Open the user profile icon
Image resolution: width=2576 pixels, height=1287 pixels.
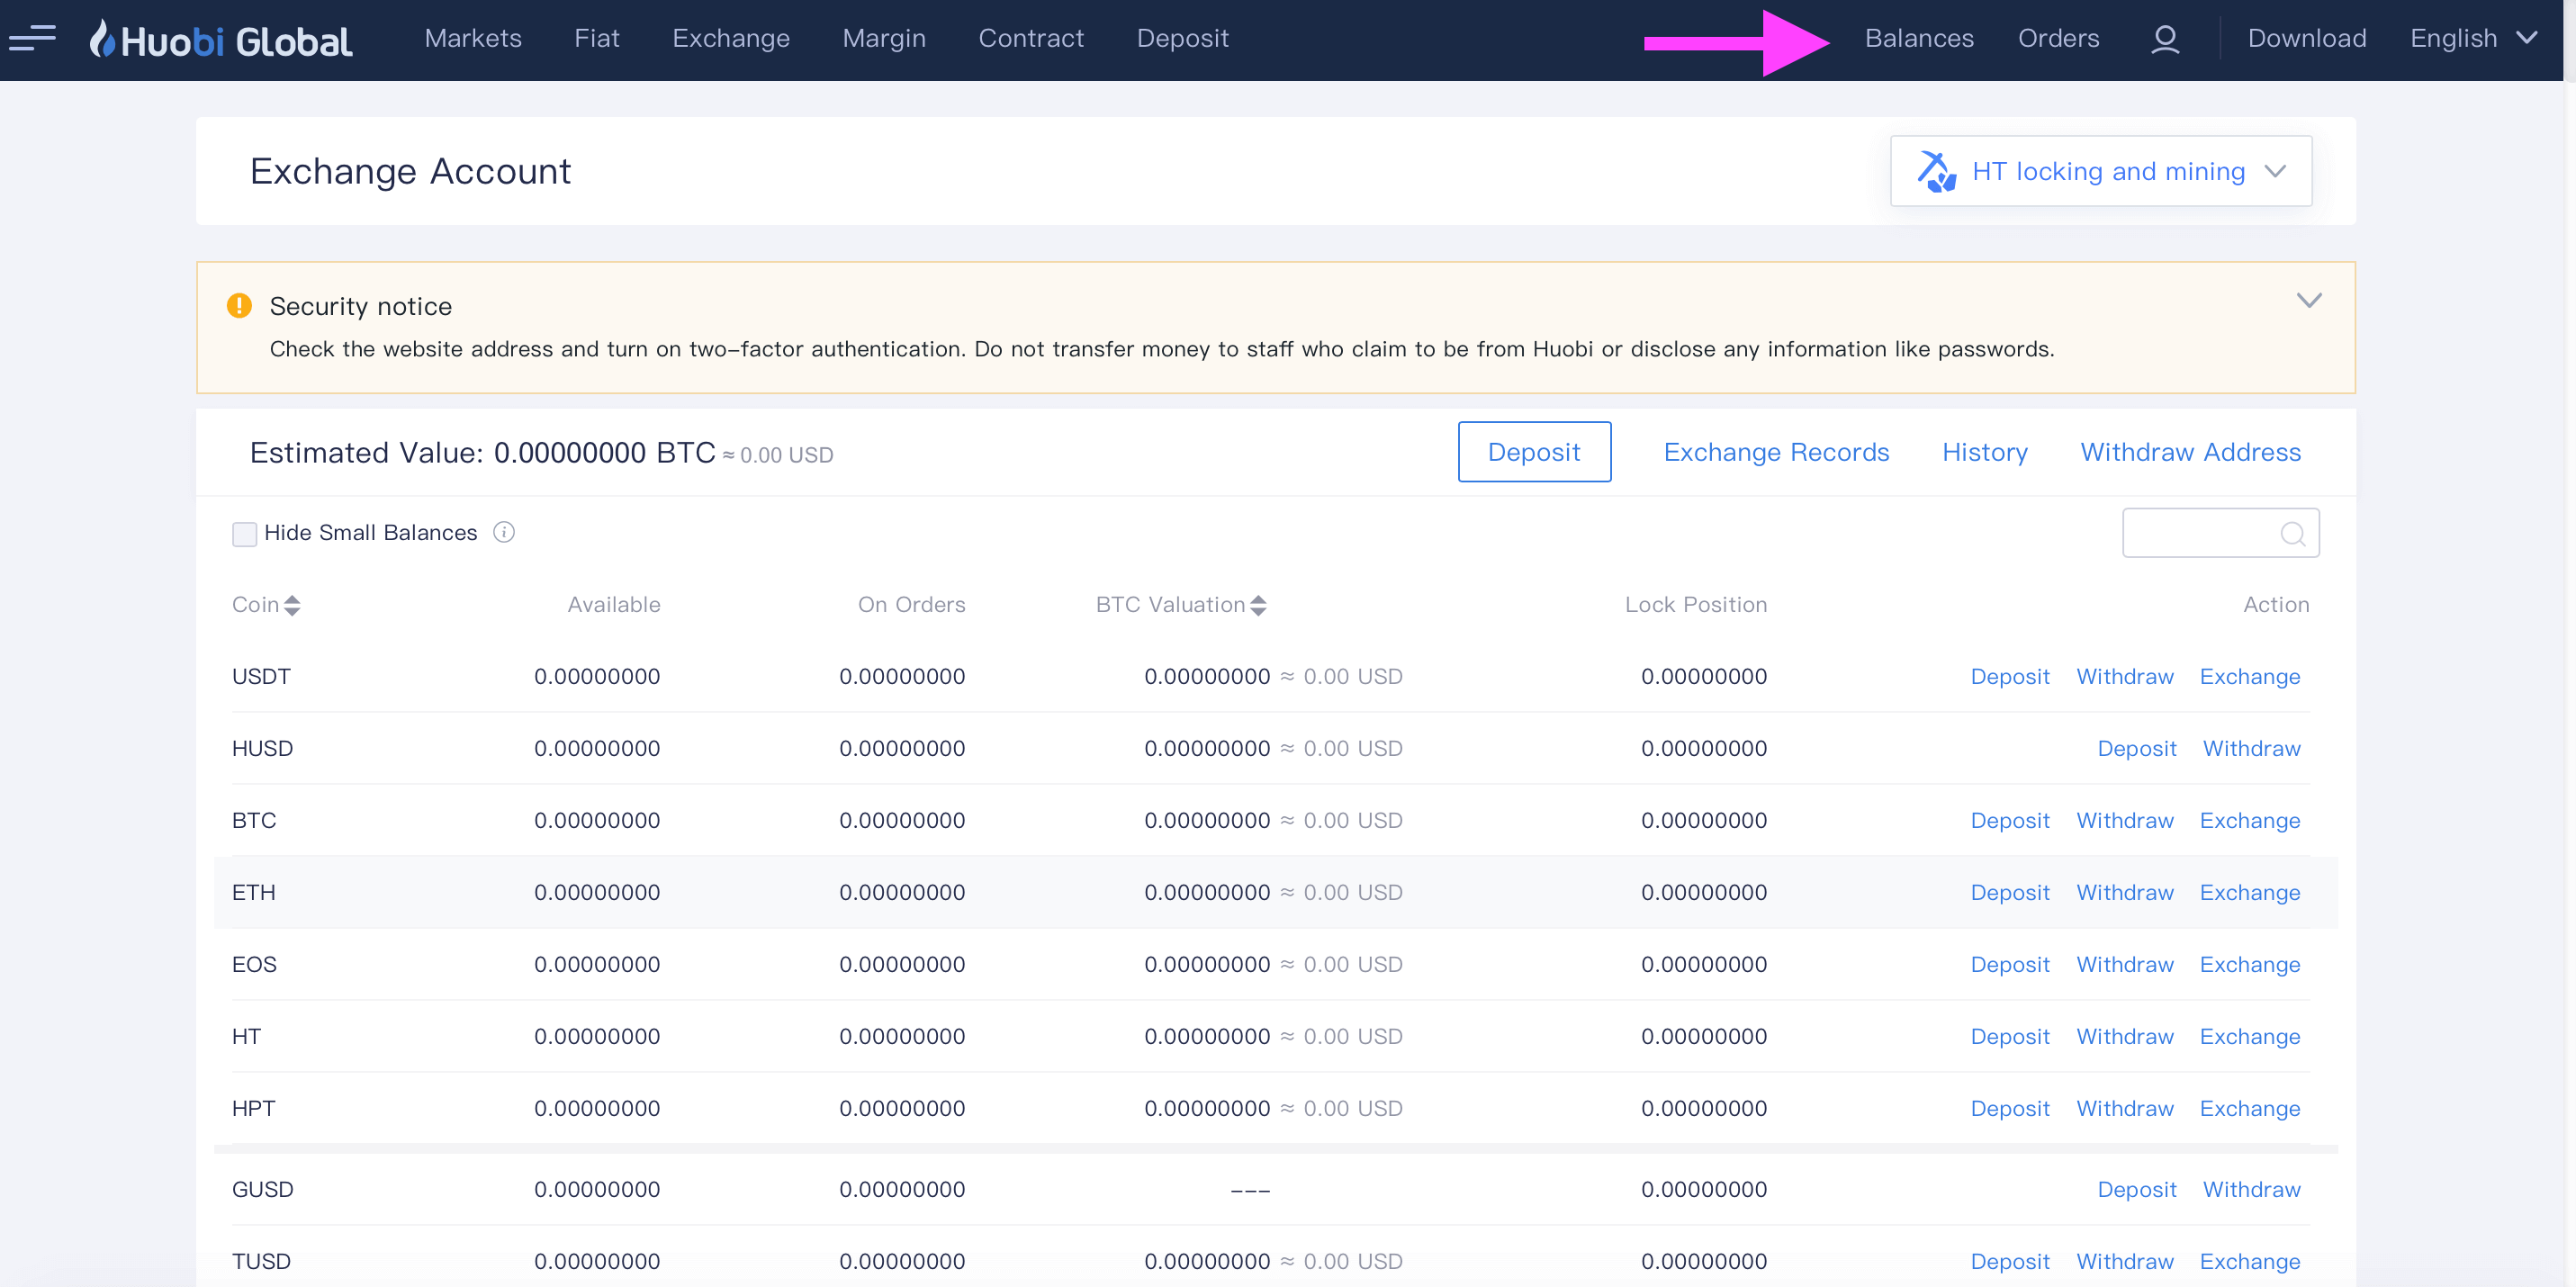click(2165, 39)
